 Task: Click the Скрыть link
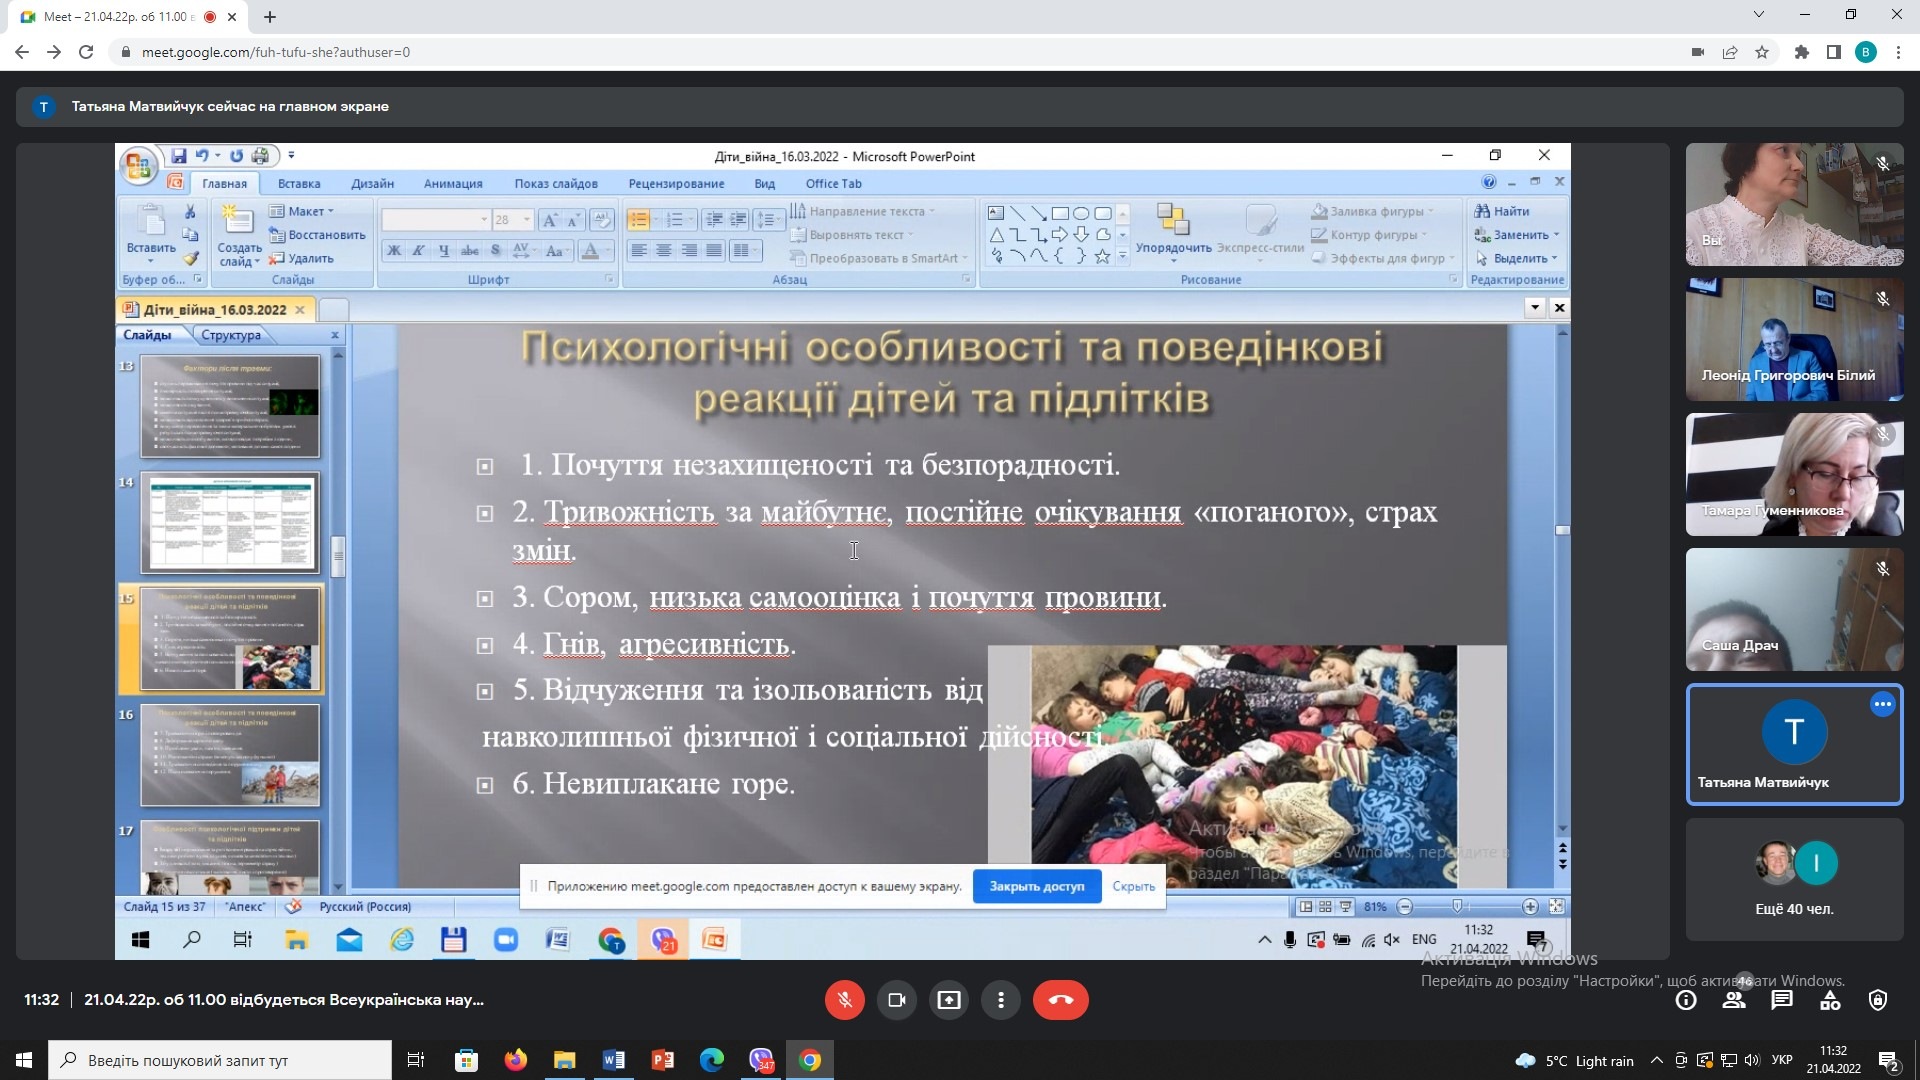(1133, 886)
